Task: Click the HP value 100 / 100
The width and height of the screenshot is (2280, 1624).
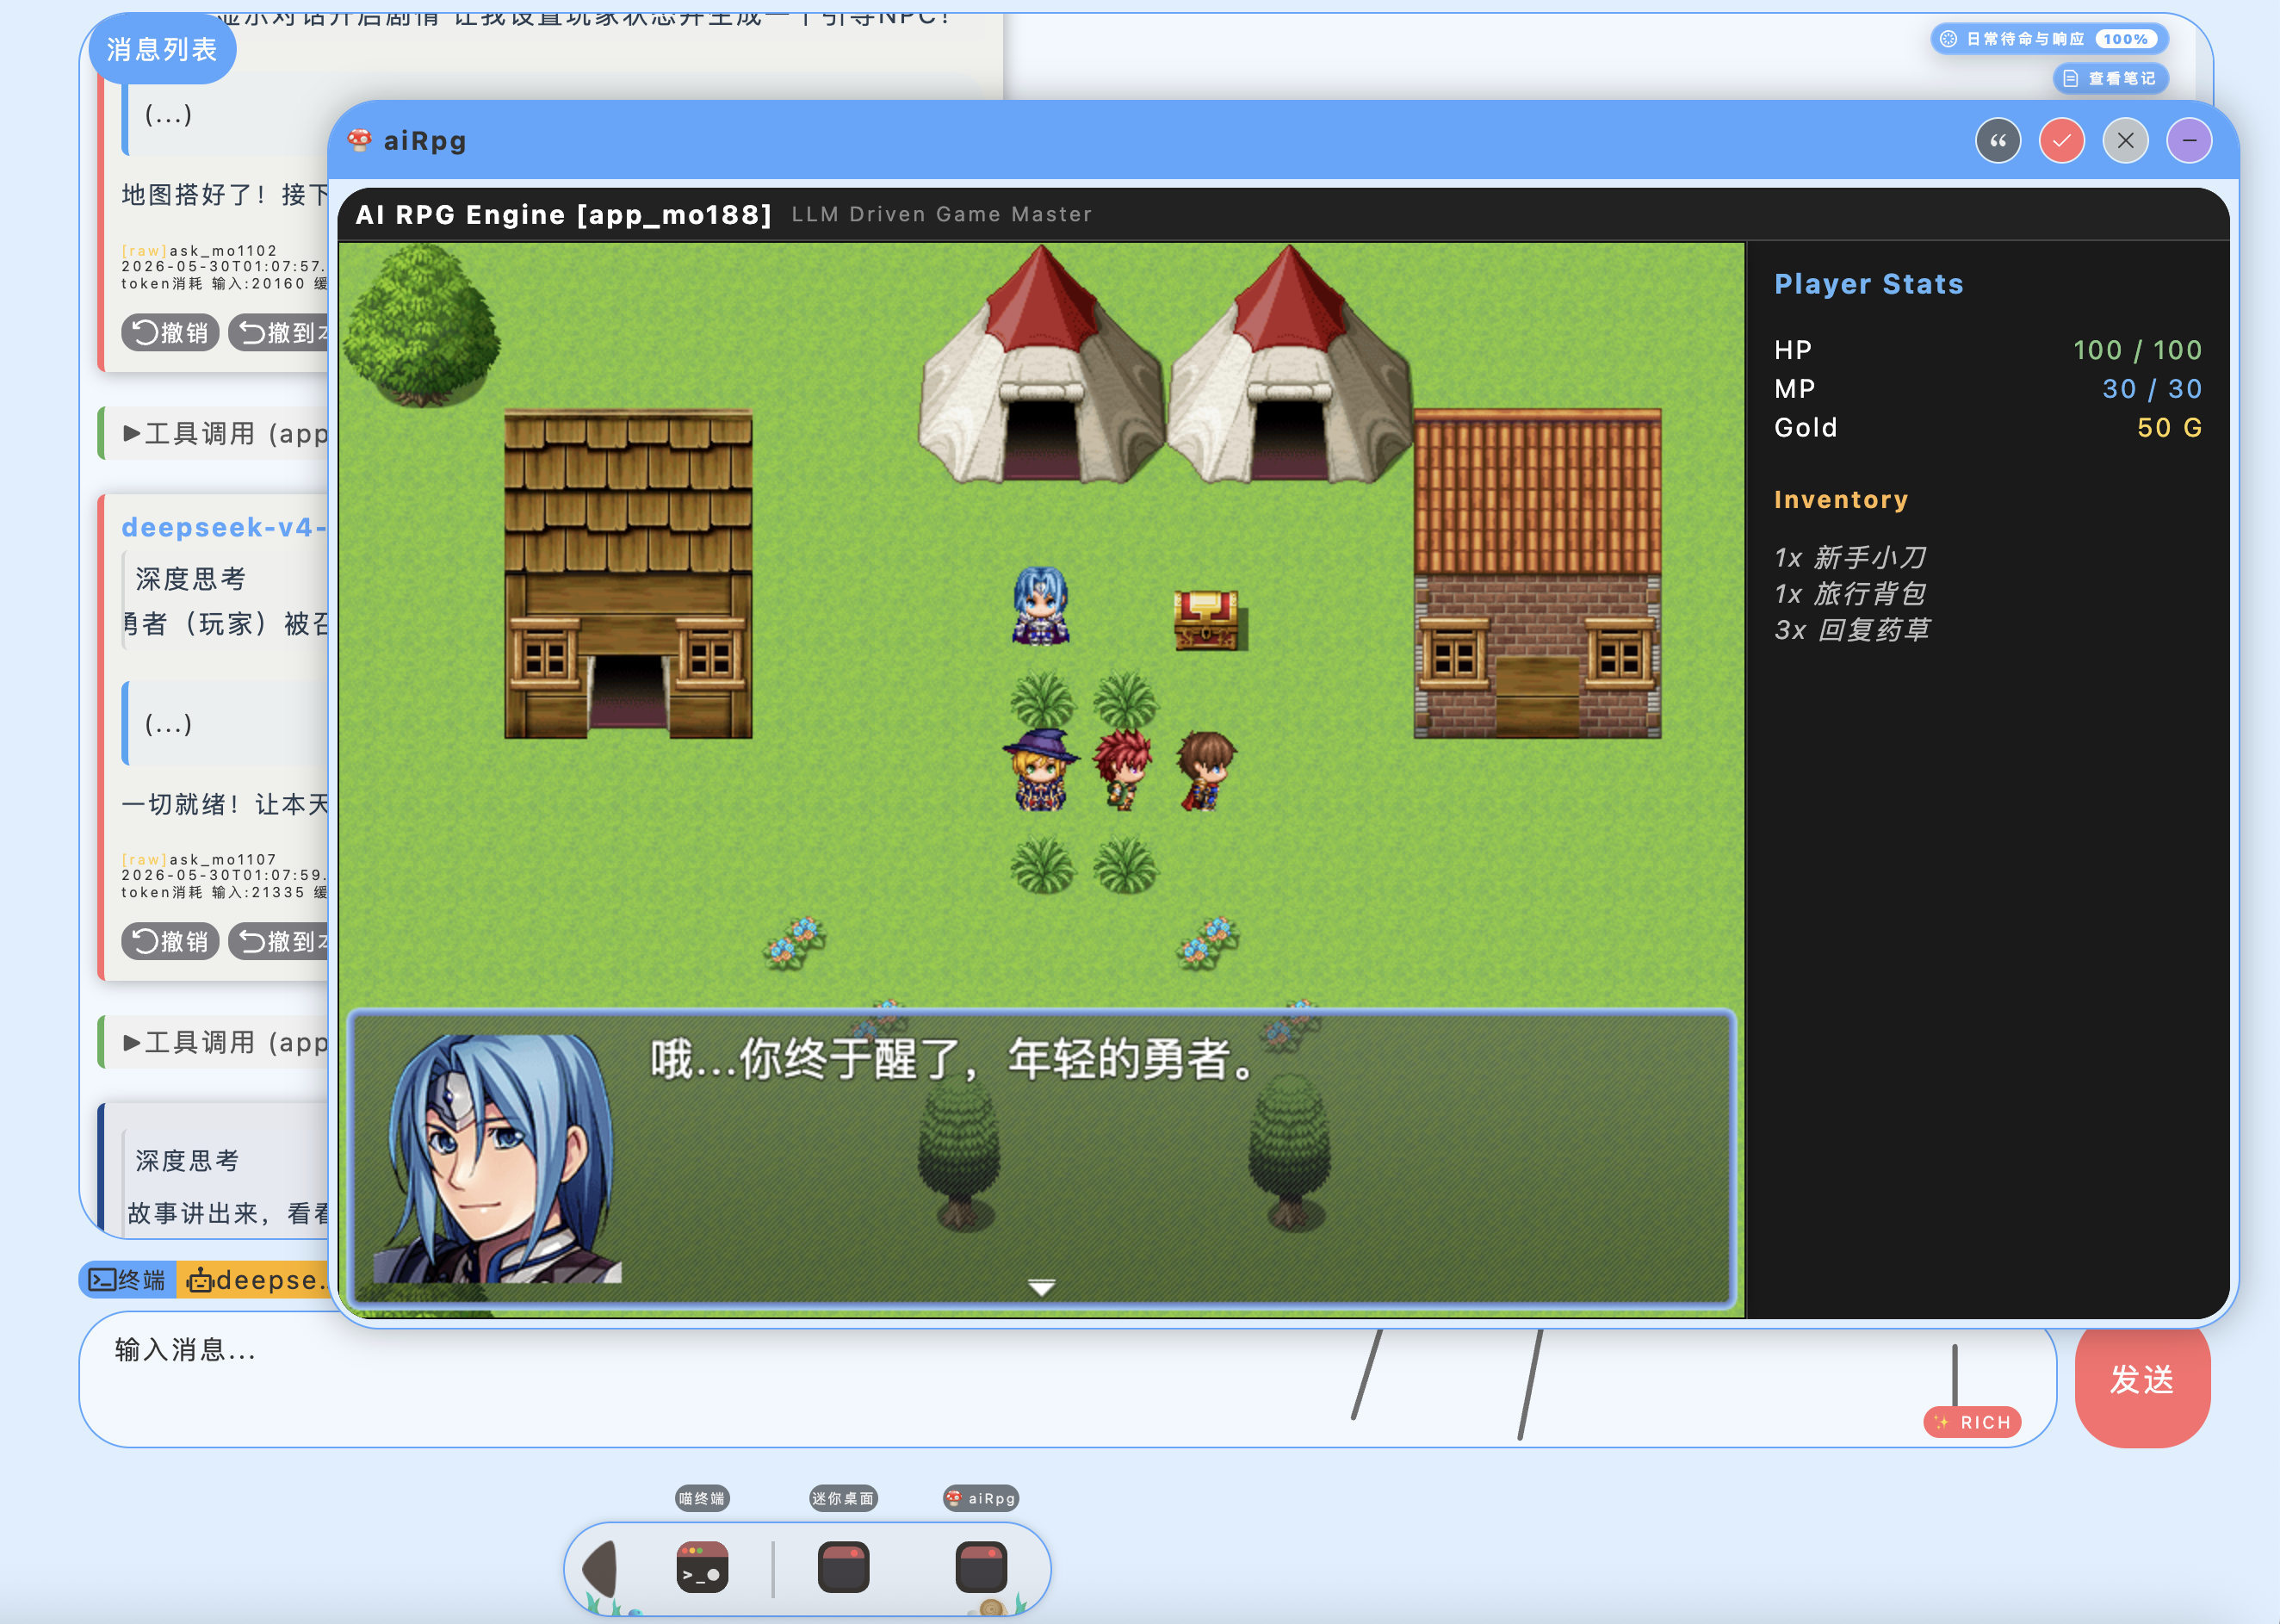Action: click(x=2137, y=350)
